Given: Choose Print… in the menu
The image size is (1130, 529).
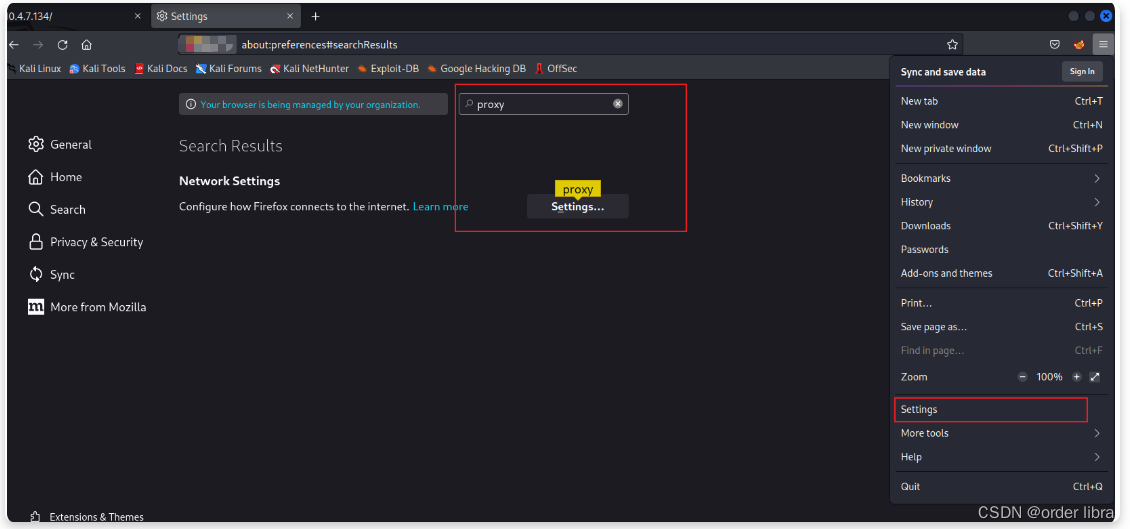Looking at the screenshot, I should 1002,303.
